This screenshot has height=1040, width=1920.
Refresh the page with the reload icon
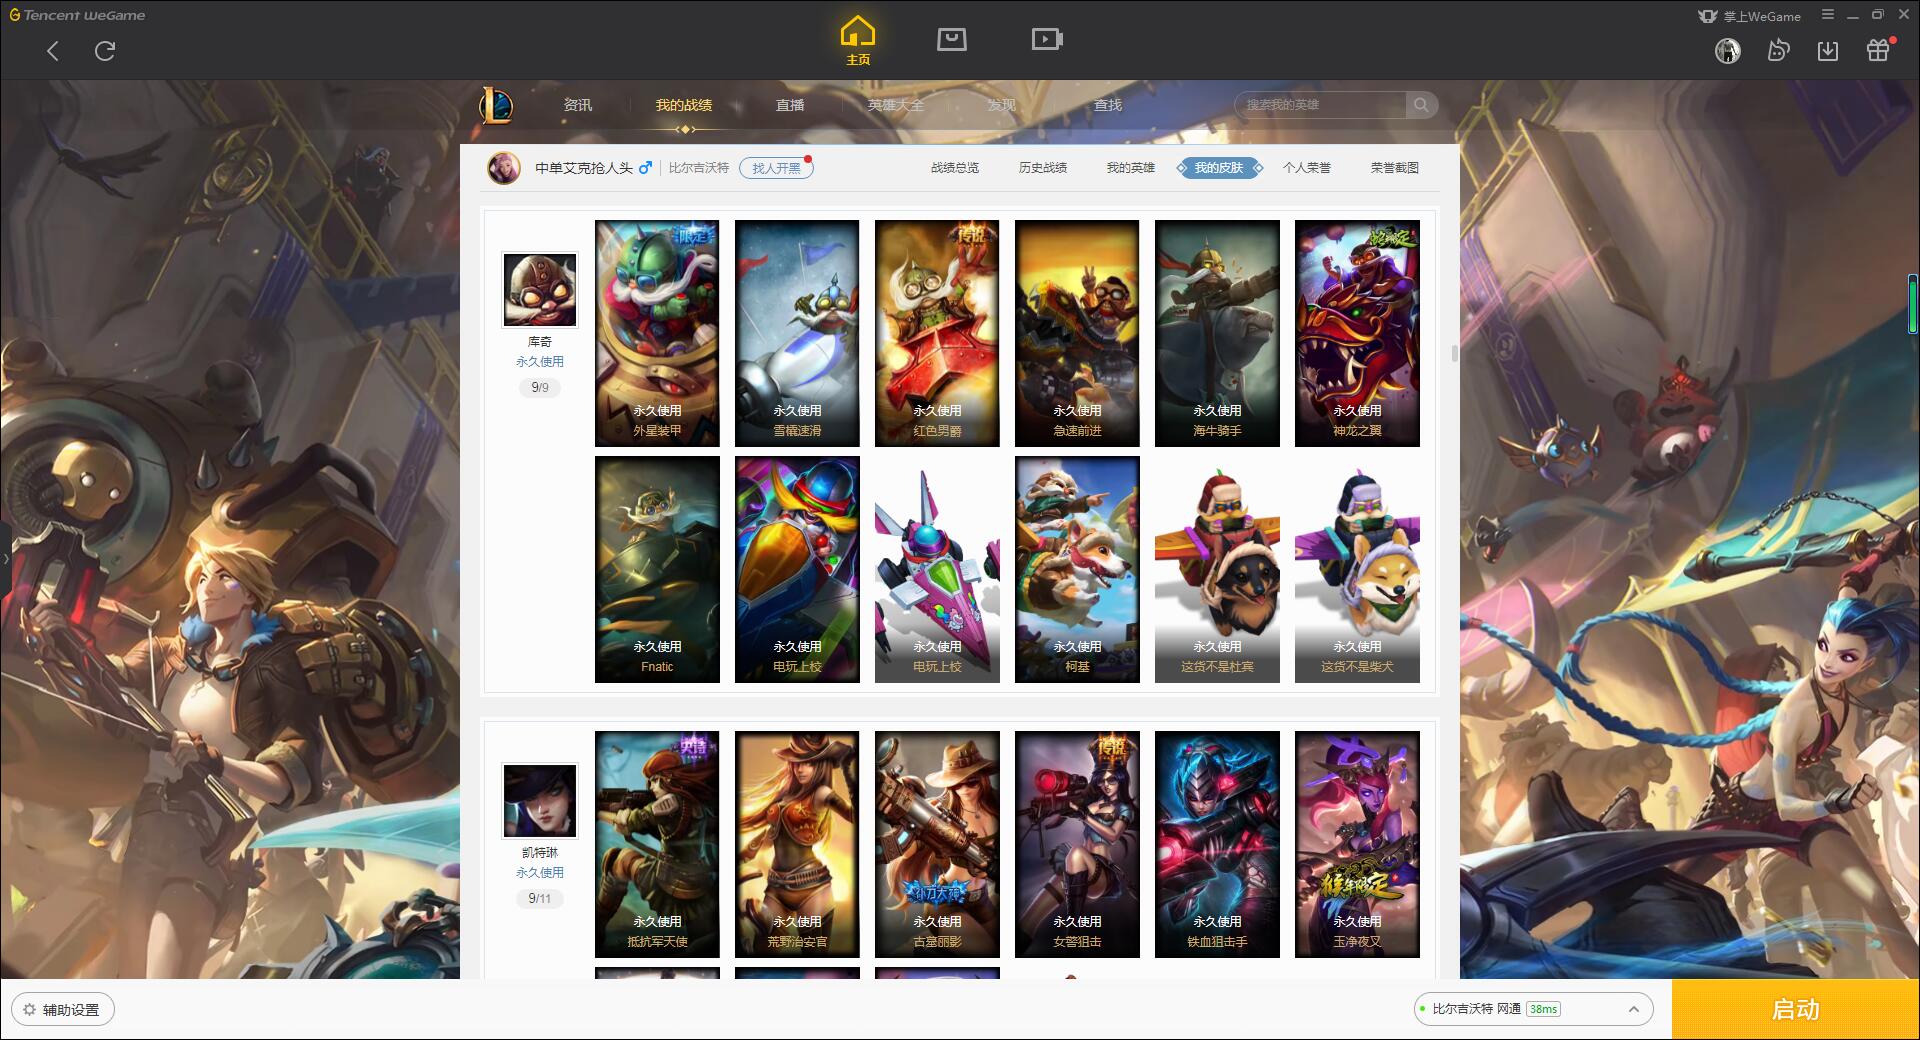point(105,51)
